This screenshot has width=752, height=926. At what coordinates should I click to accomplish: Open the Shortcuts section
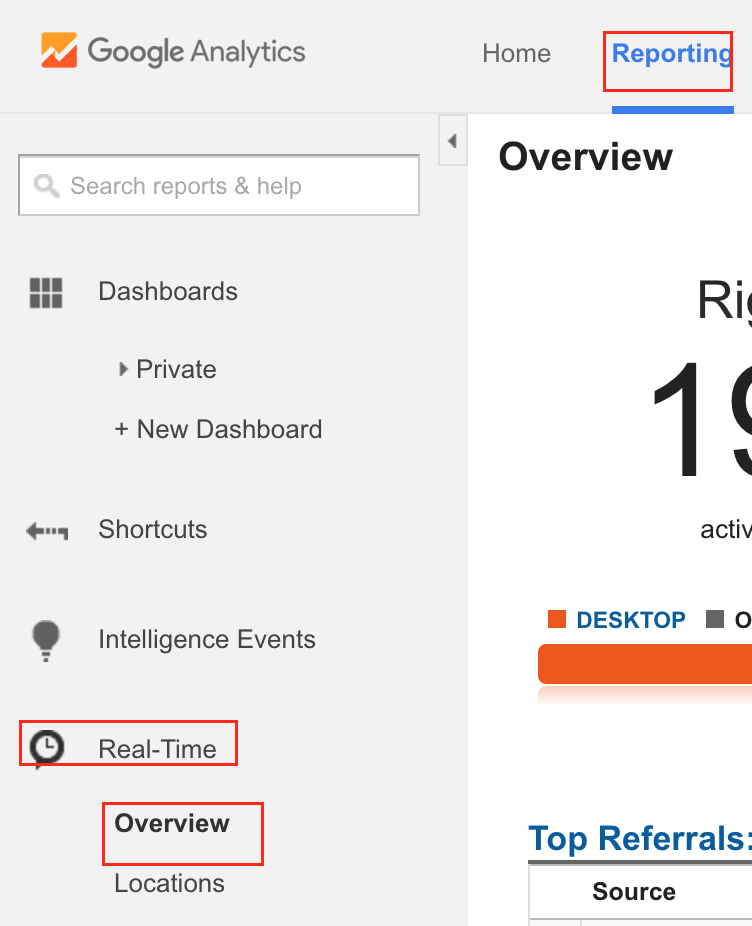tap(152, 529)
